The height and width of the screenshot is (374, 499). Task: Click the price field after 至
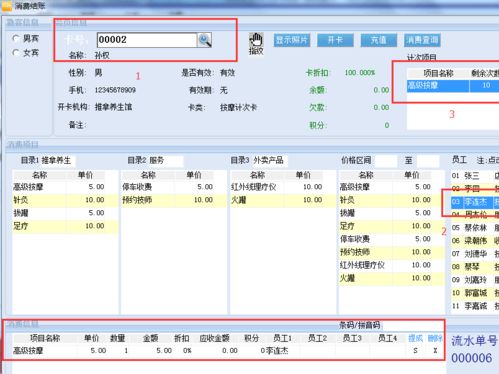click(x=428, y=160)
